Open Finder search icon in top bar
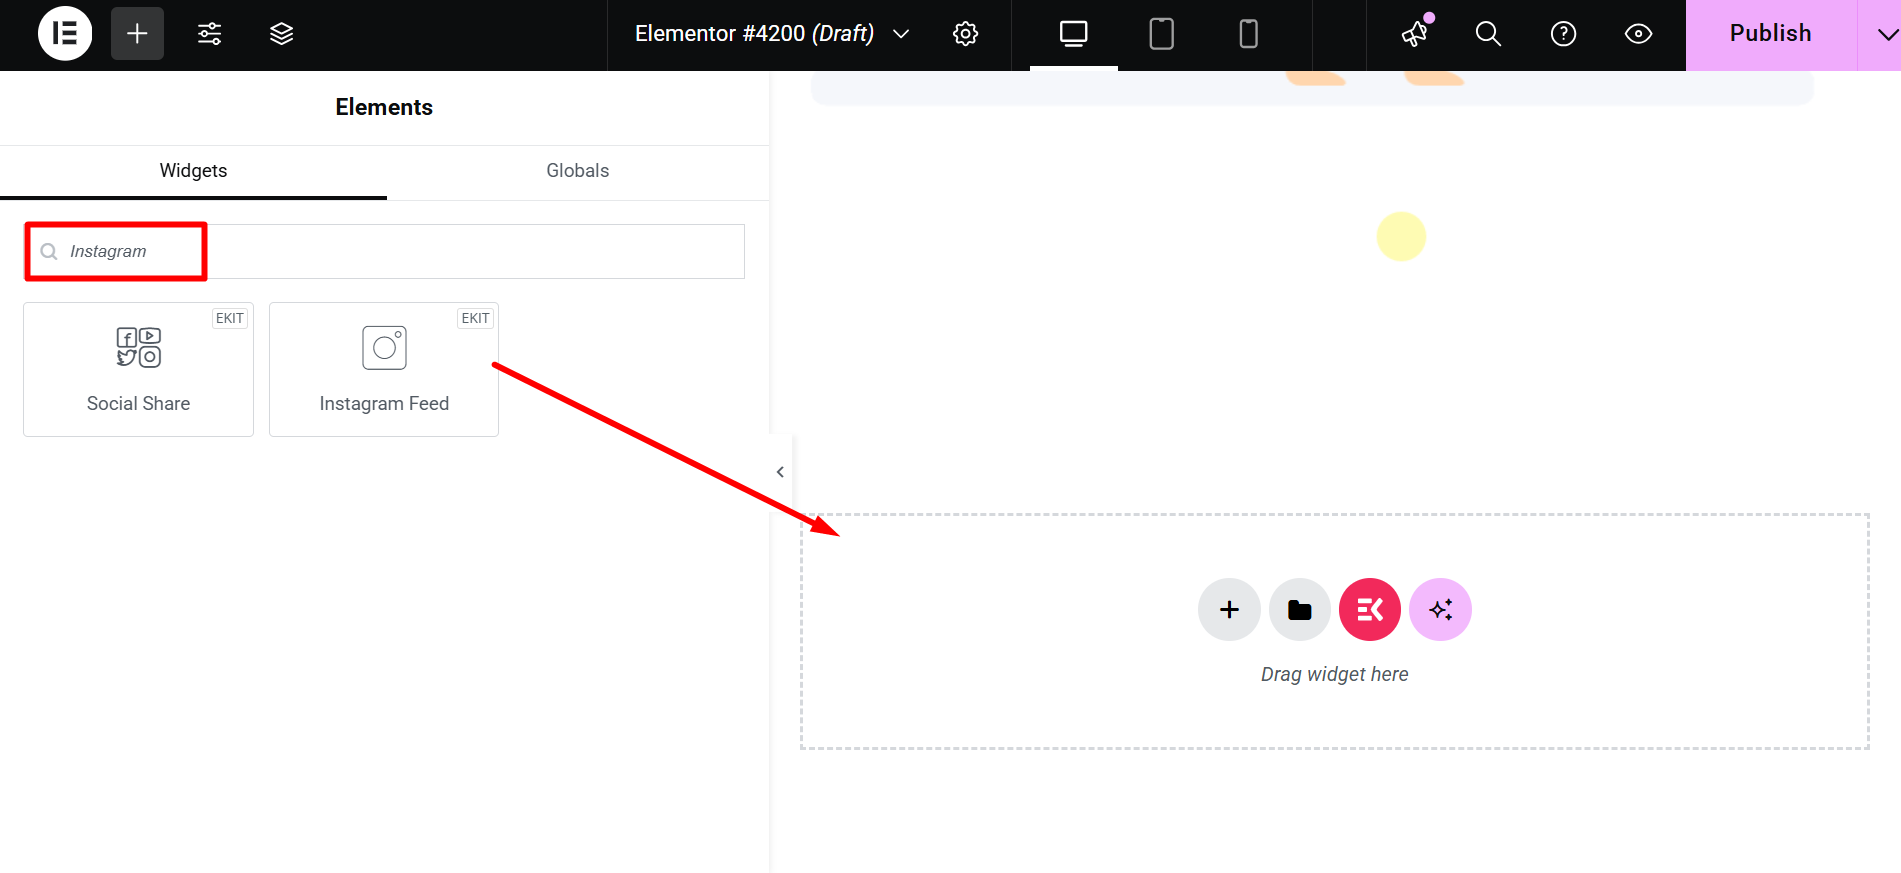The height and width of the screenshot is (873, 1901). click(1488, 34)
